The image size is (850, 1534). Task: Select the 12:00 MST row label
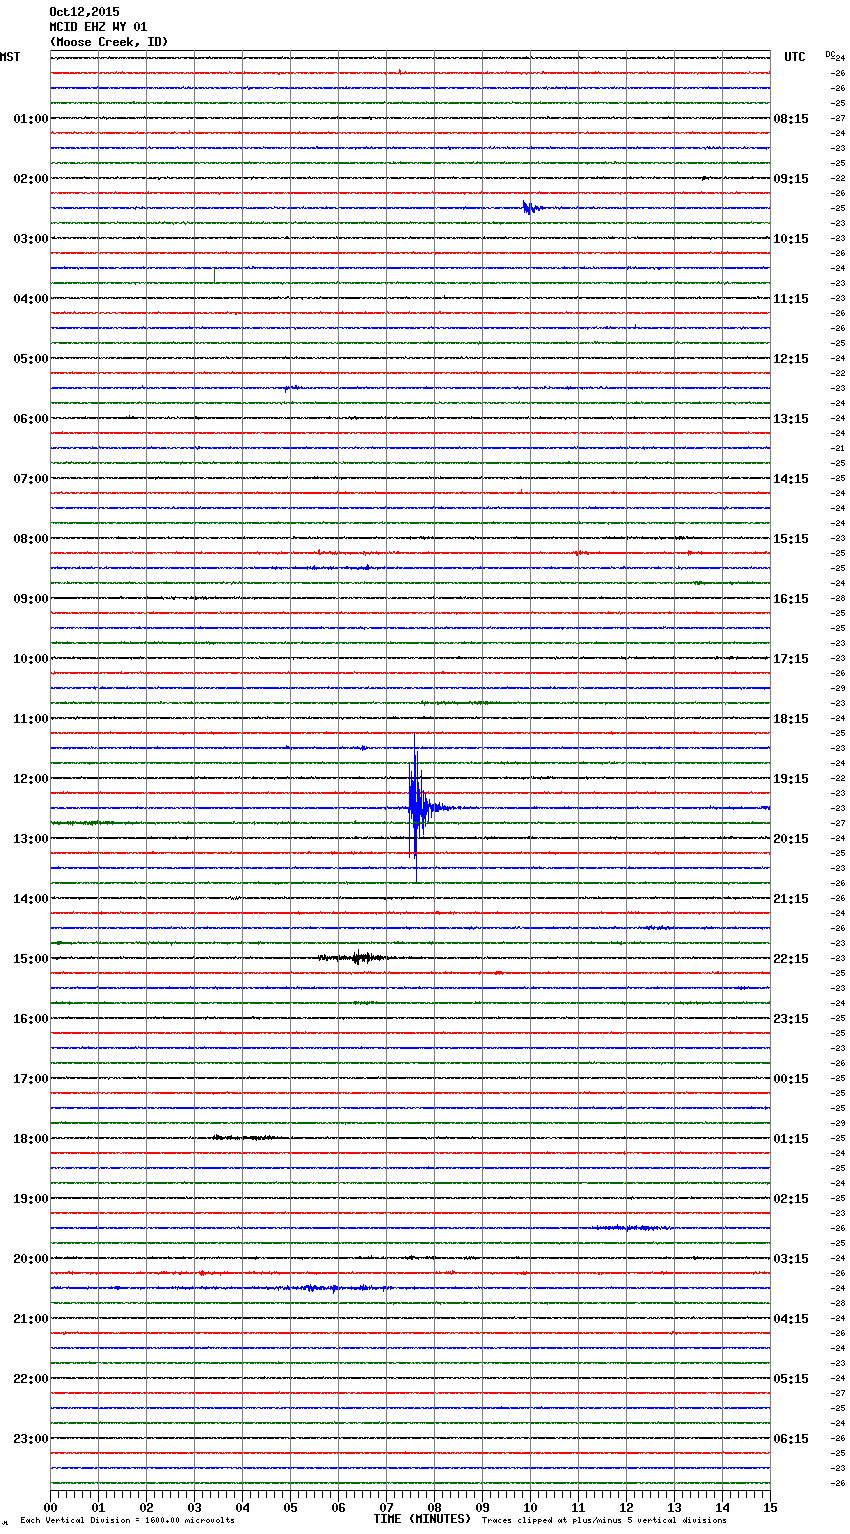[x=30, y=778]
